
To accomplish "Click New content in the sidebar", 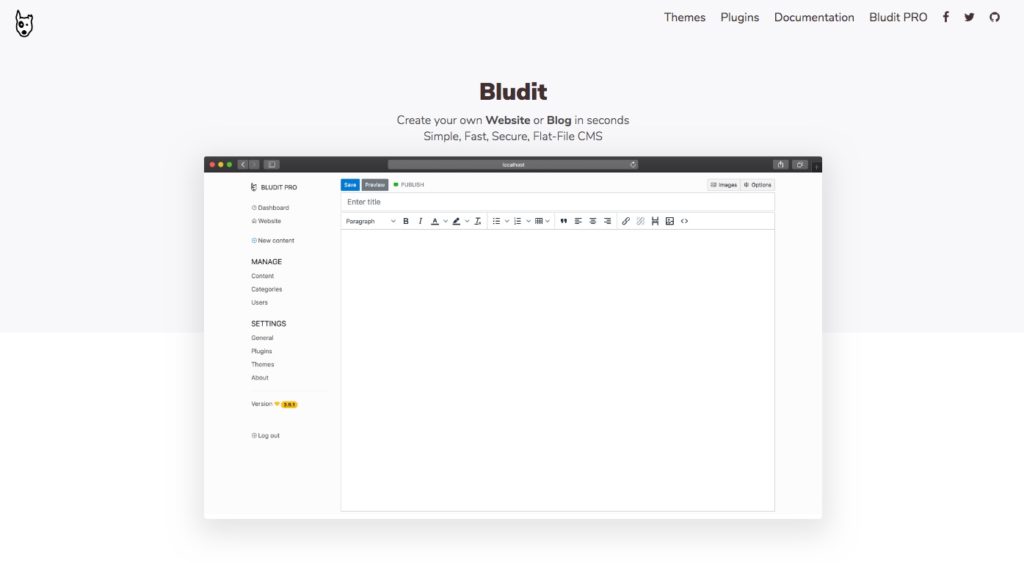I will 273,240.
